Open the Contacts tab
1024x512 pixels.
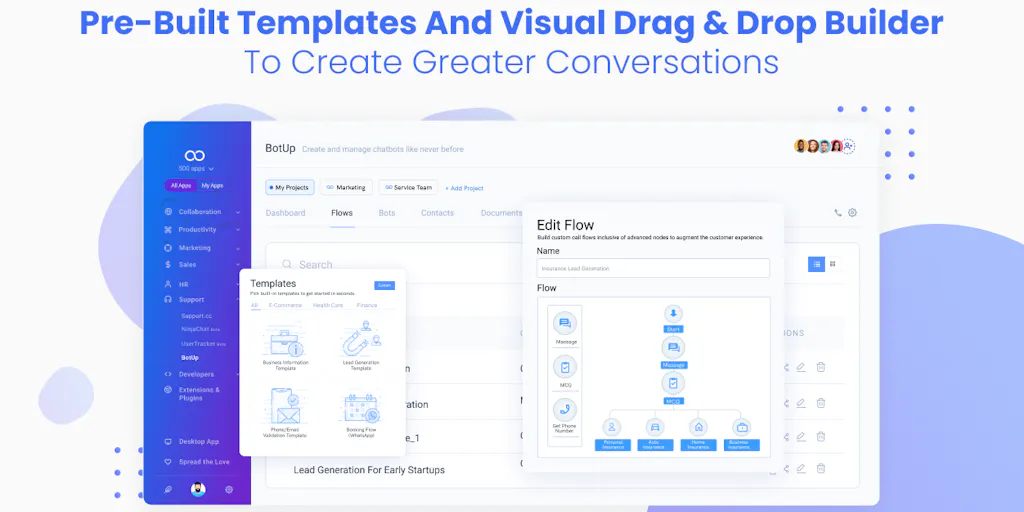[x=438, y=213]
